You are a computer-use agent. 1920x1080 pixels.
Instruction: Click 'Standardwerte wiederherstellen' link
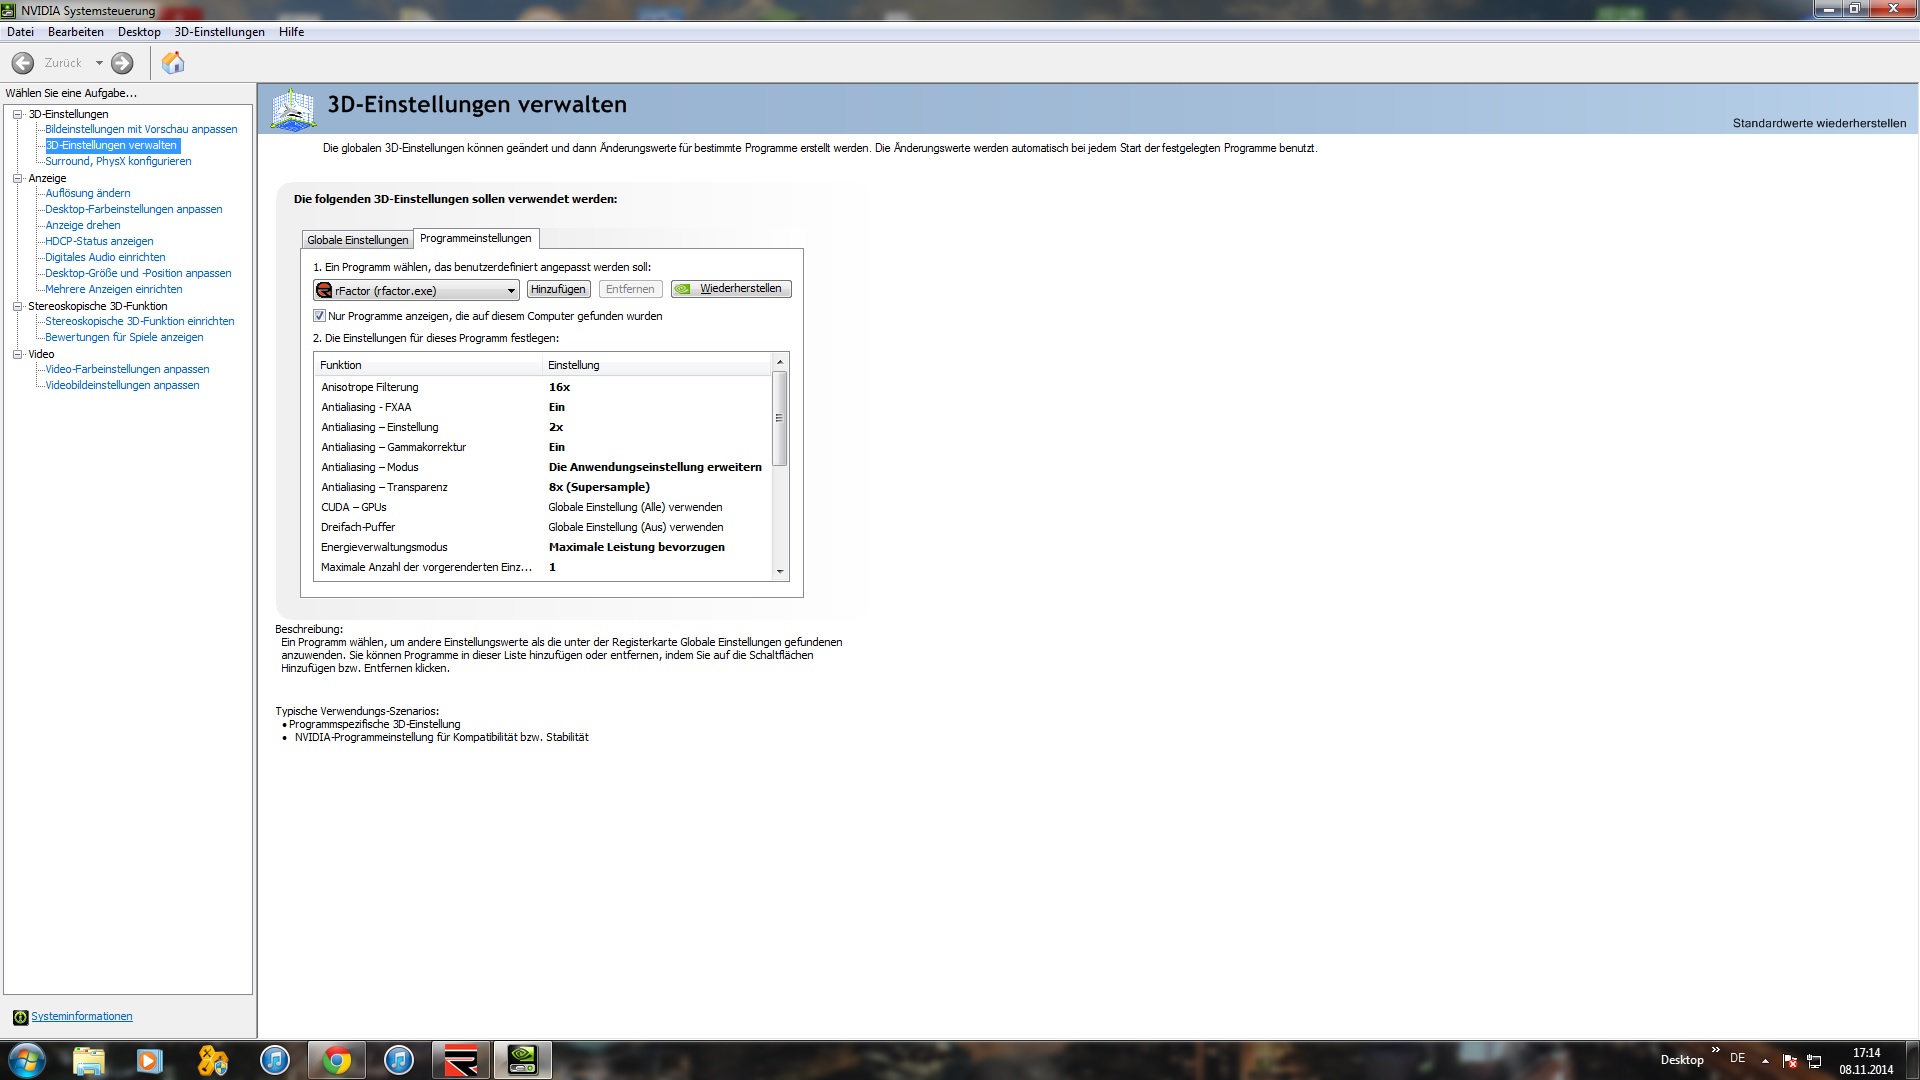click(1818, 123)
